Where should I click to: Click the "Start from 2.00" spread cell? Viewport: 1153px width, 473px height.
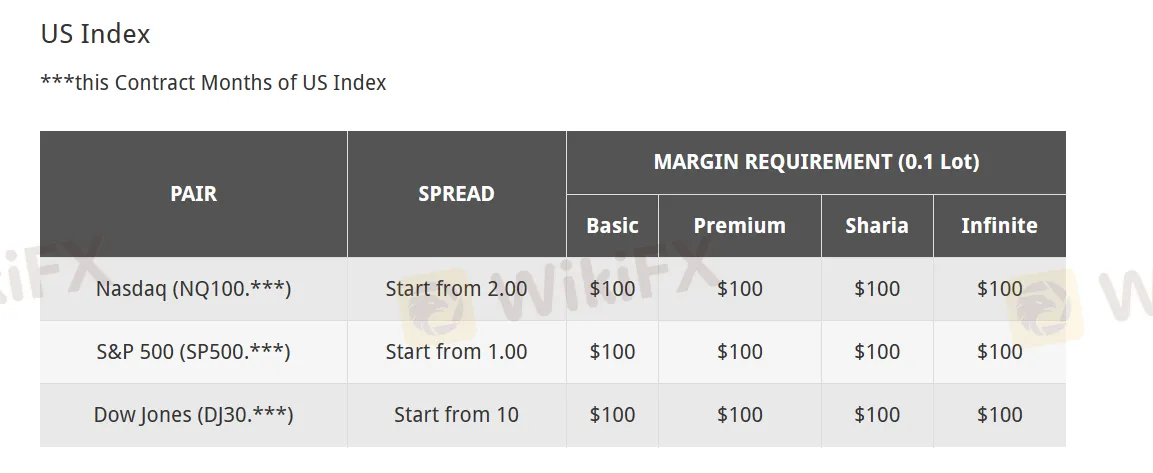point(456,289)
